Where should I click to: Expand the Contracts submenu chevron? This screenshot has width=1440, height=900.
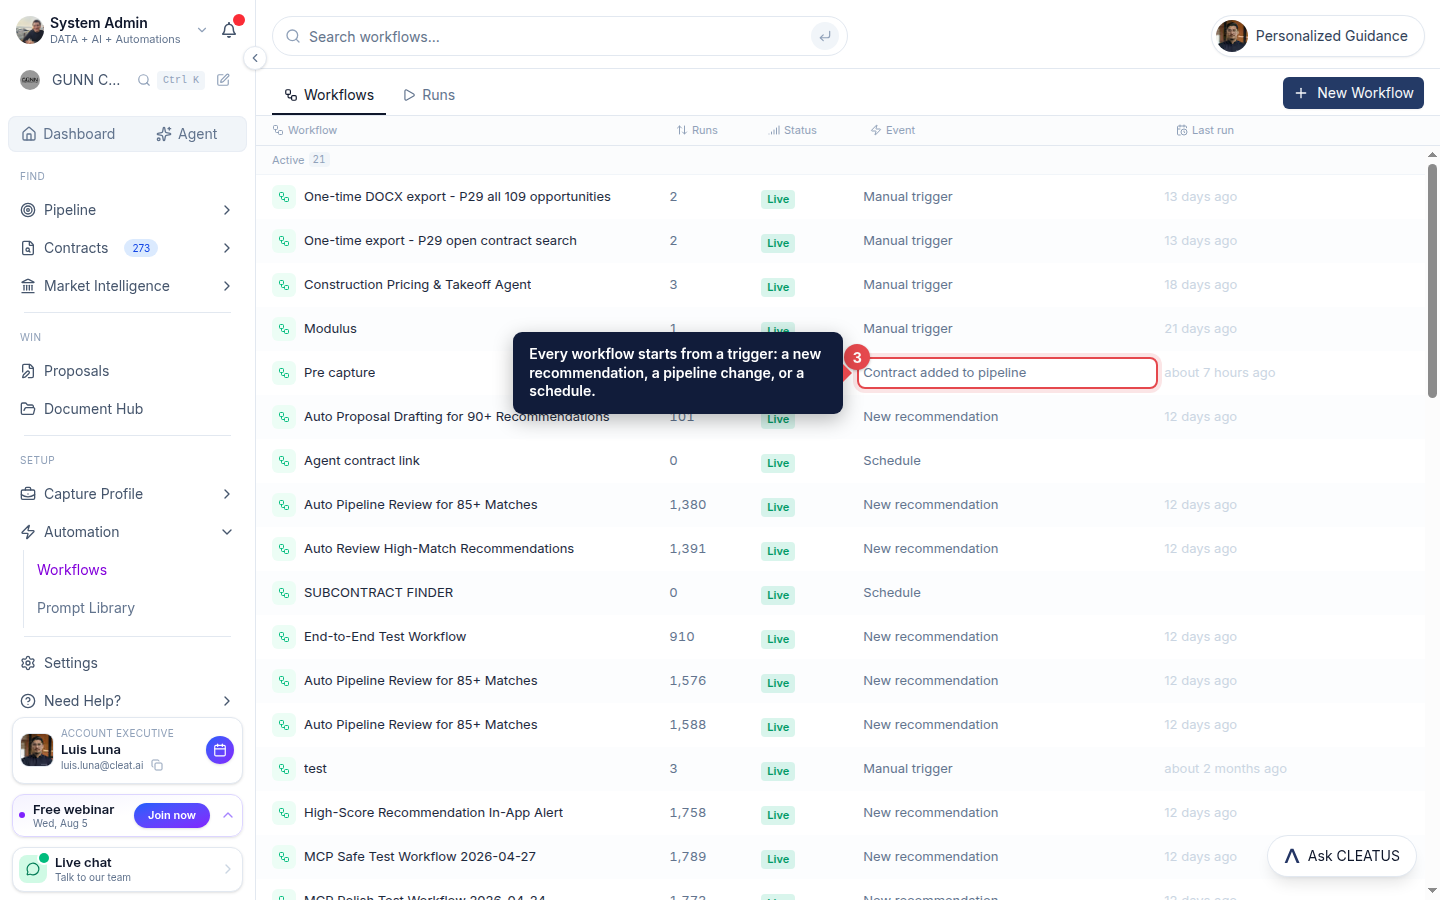[227, 248]
